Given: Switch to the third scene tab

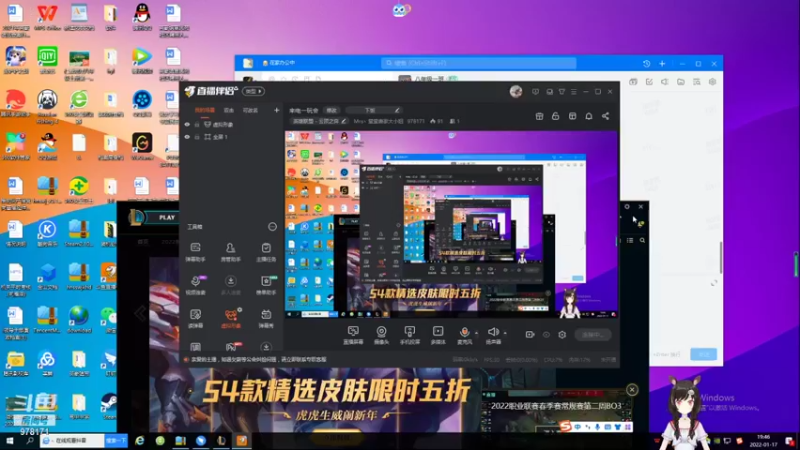Looking at the screenshot, I should pyautogui.click(x=250, y=110).
